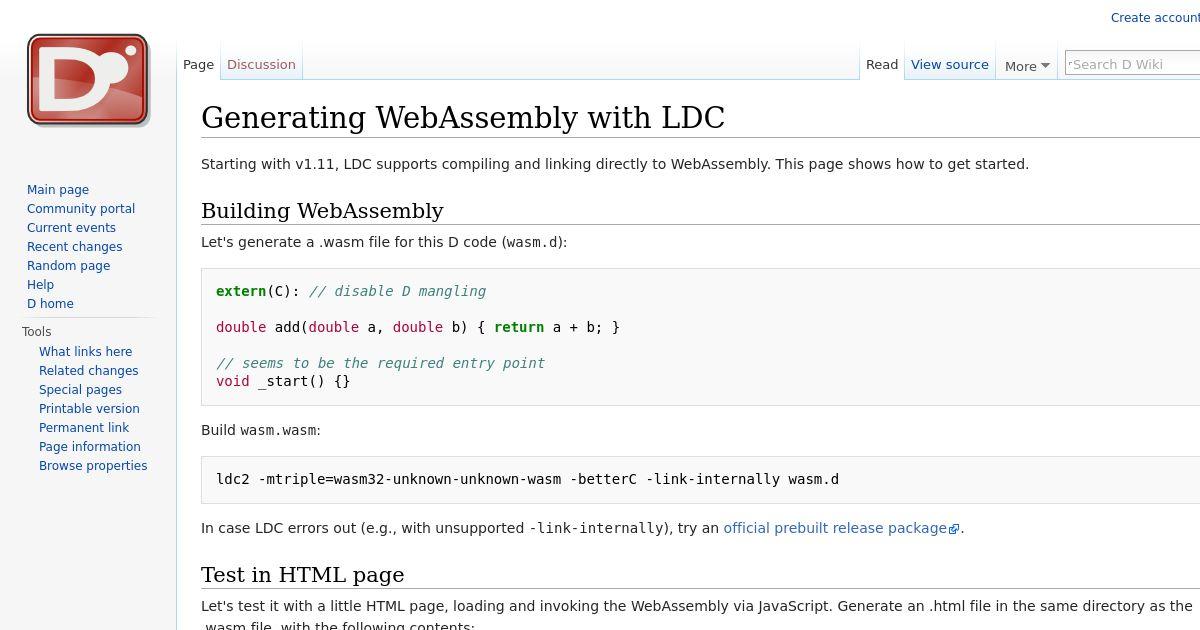Click the Building WebAssembly heading
Screen dimensions: 1200x630
pos(322,211)
